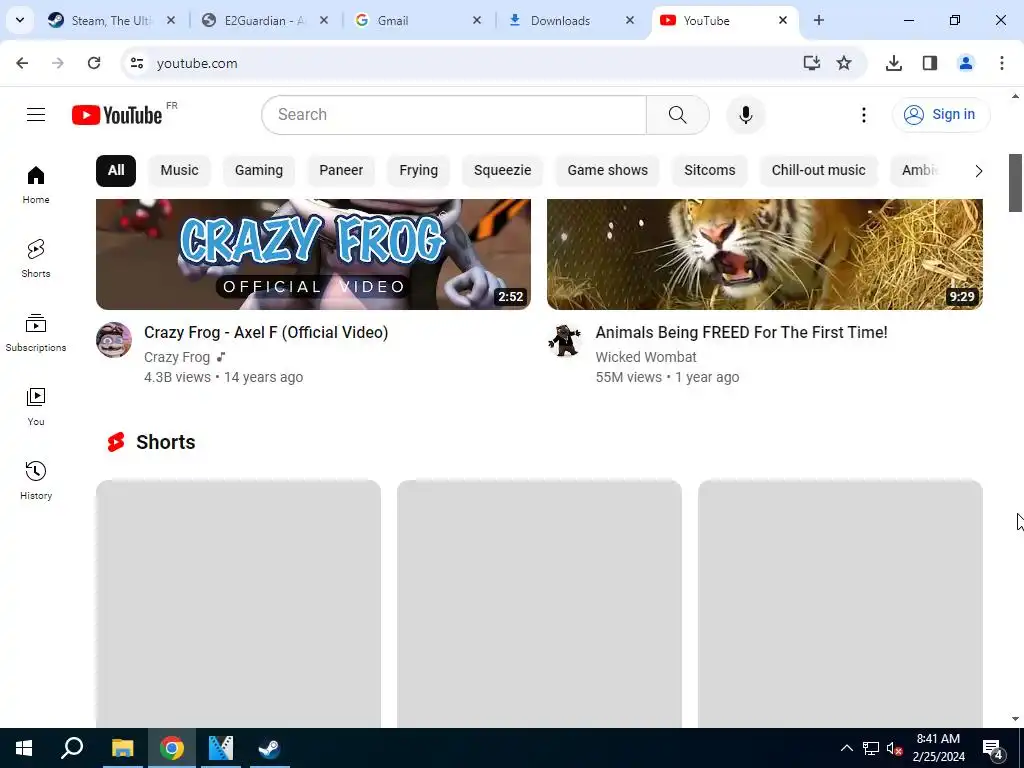Open Wicked Wombat channel name link
1024x768 pixels.
click(646, 357)
